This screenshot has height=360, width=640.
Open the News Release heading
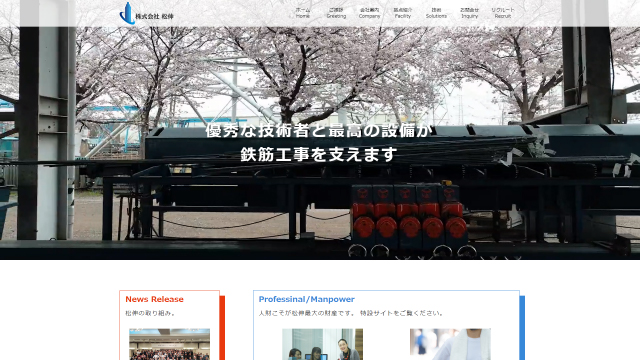pyautogui.click(x=154, y=299)
